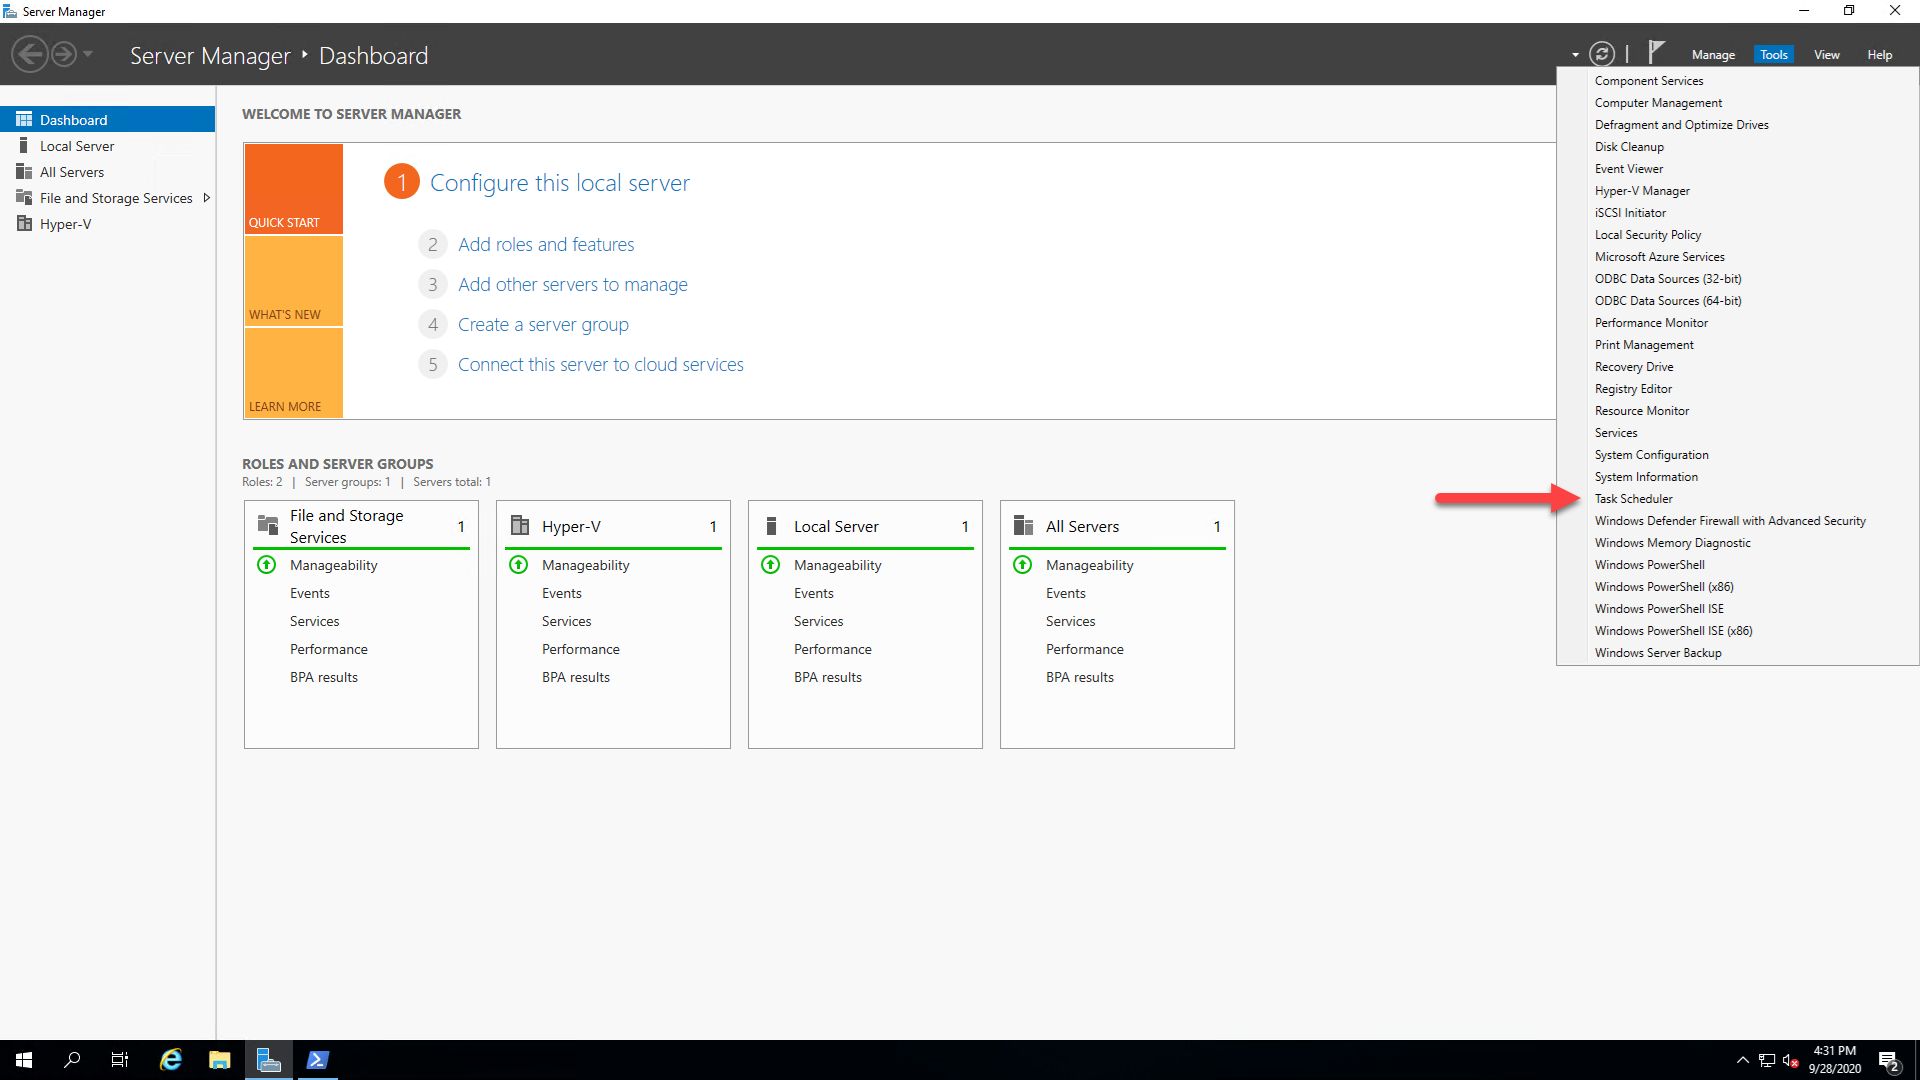Click Configure this local server link
The image size is (1920, 1080).
click(x=560, y=183)
